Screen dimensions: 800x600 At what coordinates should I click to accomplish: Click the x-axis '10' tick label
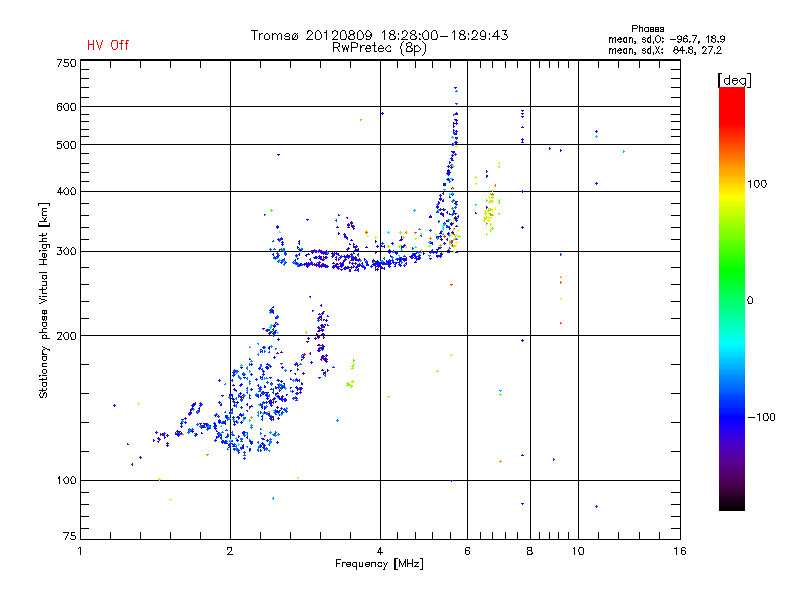(x=578, y=551)
